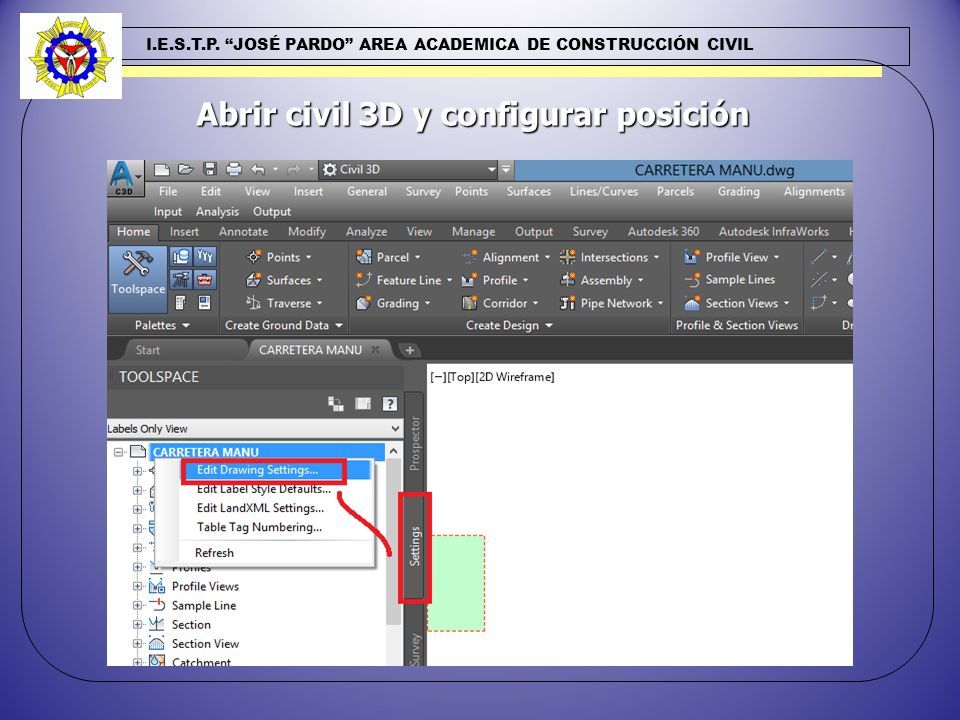Expand the Create Ground Data panel arrow
960x720 pixels.
point(339,326)
